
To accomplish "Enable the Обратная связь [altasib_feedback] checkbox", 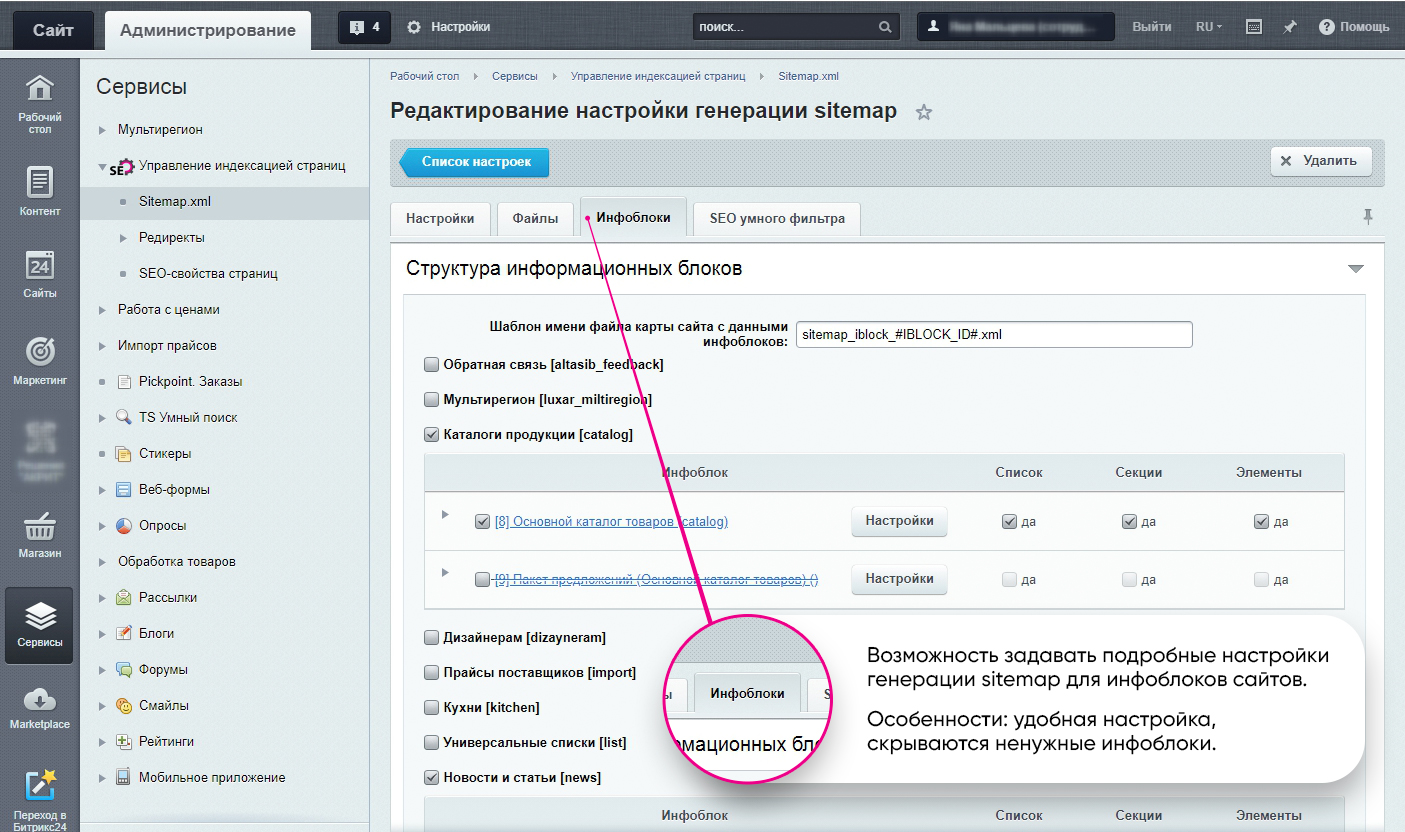I will click(x=432, y=365).
